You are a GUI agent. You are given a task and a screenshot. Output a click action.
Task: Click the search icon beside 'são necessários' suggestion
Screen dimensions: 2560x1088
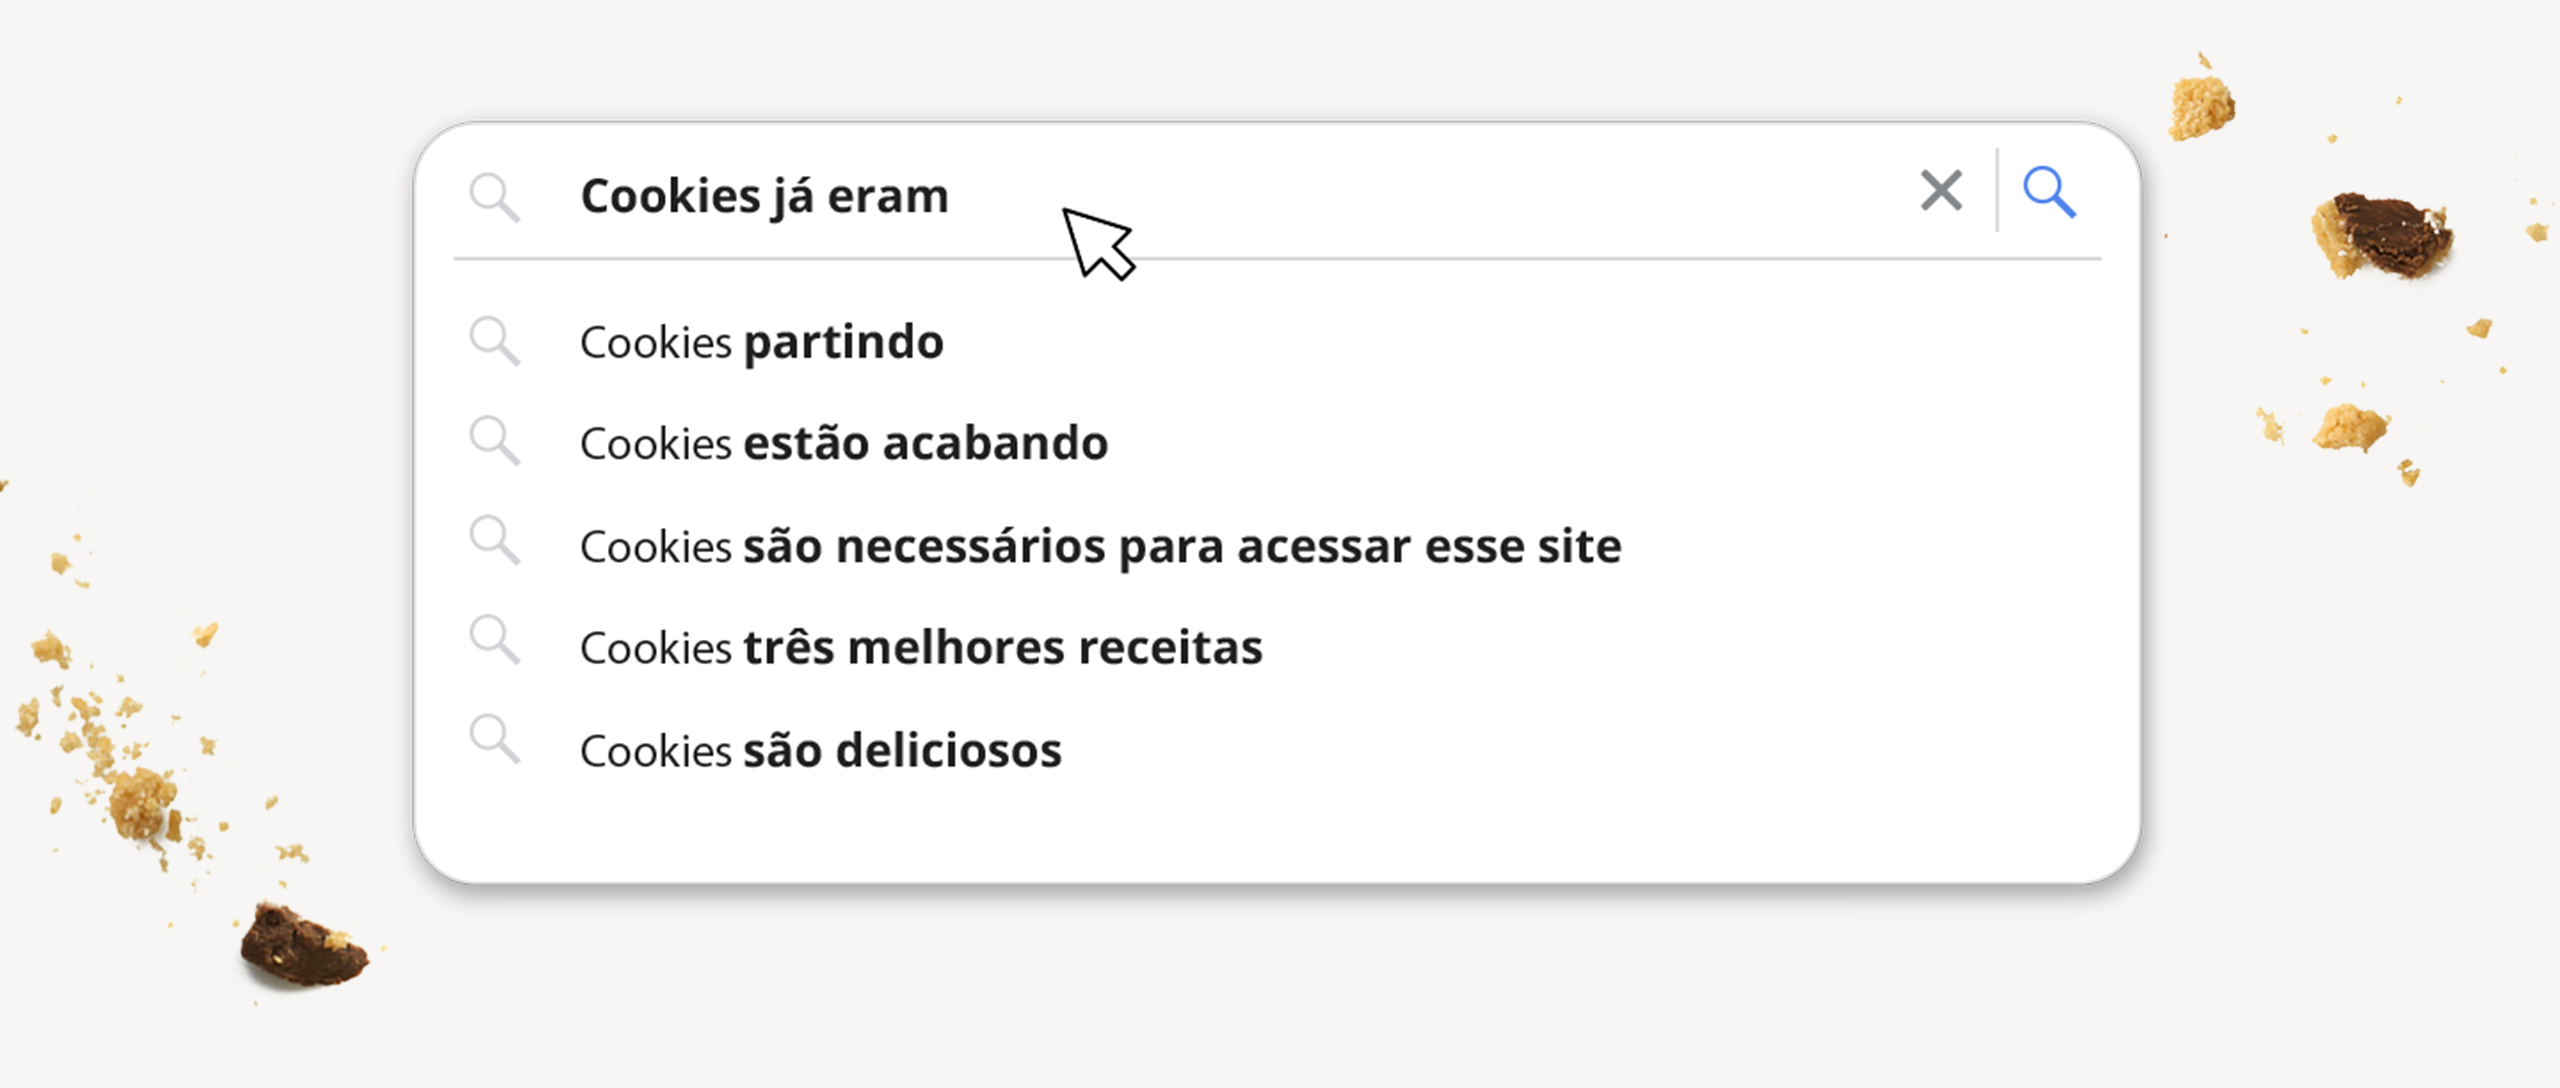coord(494,540)
